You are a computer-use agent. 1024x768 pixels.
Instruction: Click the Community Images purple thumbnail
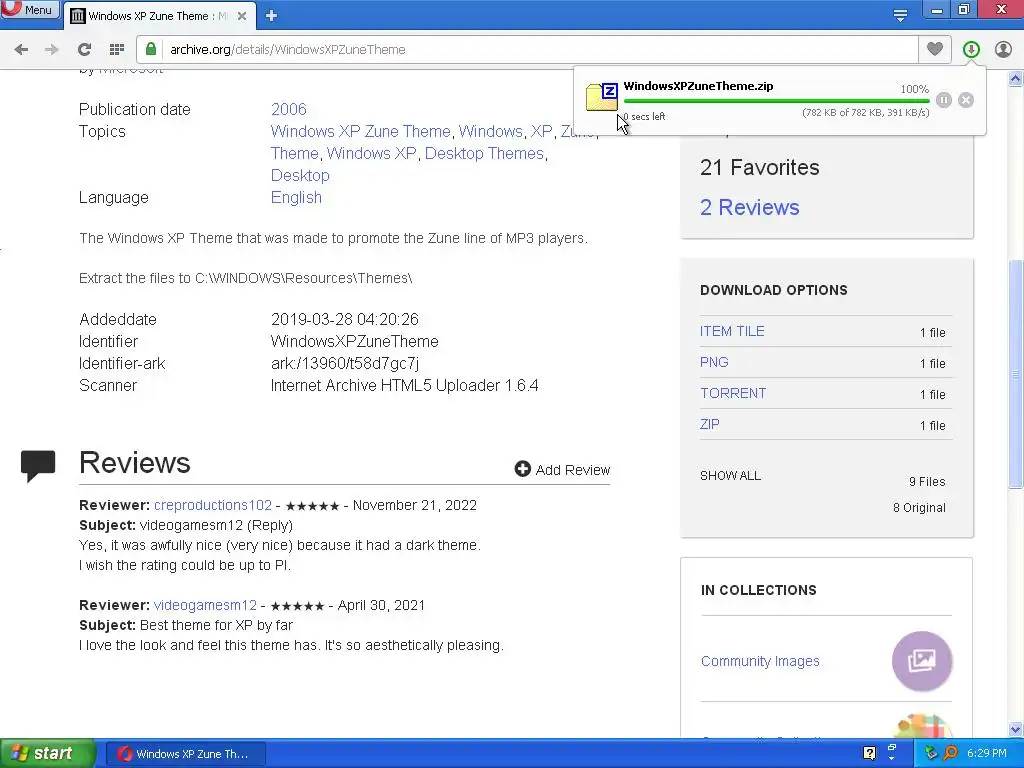[921, 661]
